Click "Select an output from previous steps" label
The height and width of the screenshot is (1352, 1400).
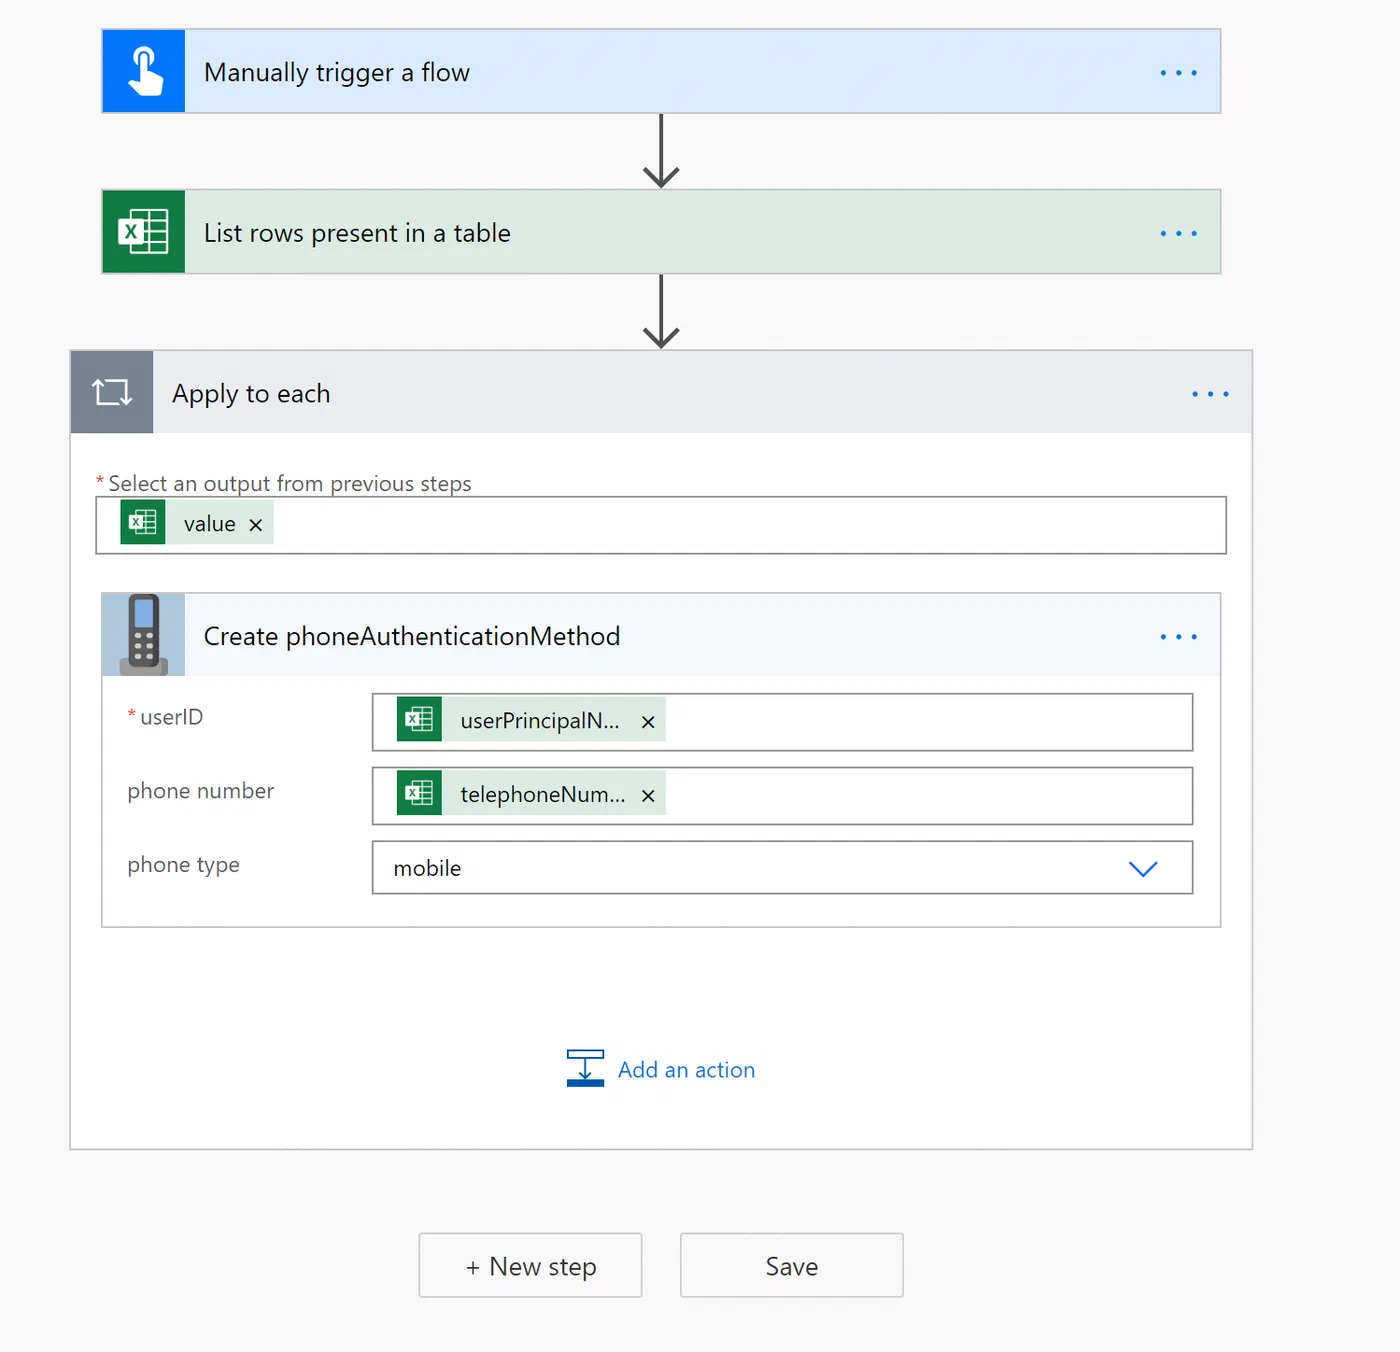pos(290,484)
